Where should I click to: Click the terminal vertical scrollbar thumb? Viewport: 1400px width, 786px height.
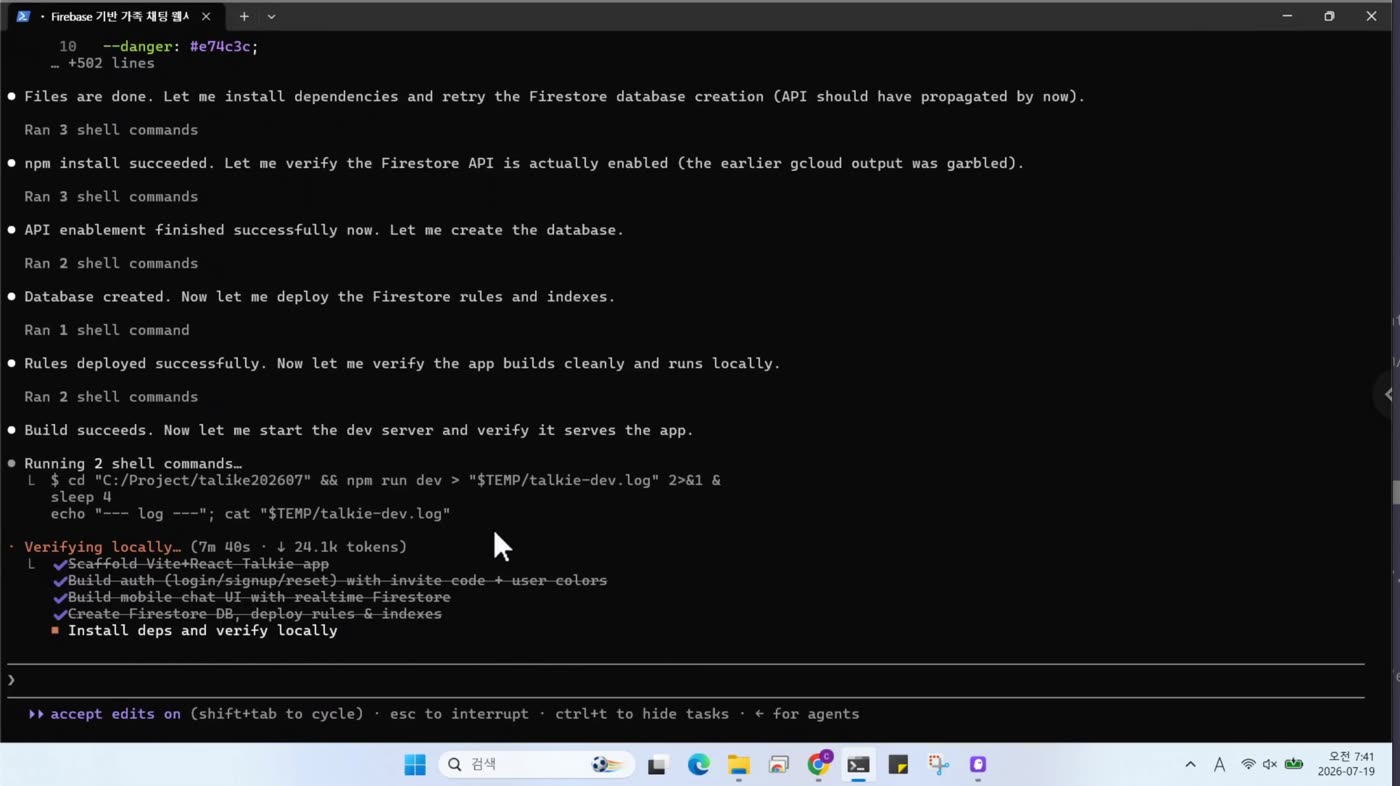click(1395, 493)
